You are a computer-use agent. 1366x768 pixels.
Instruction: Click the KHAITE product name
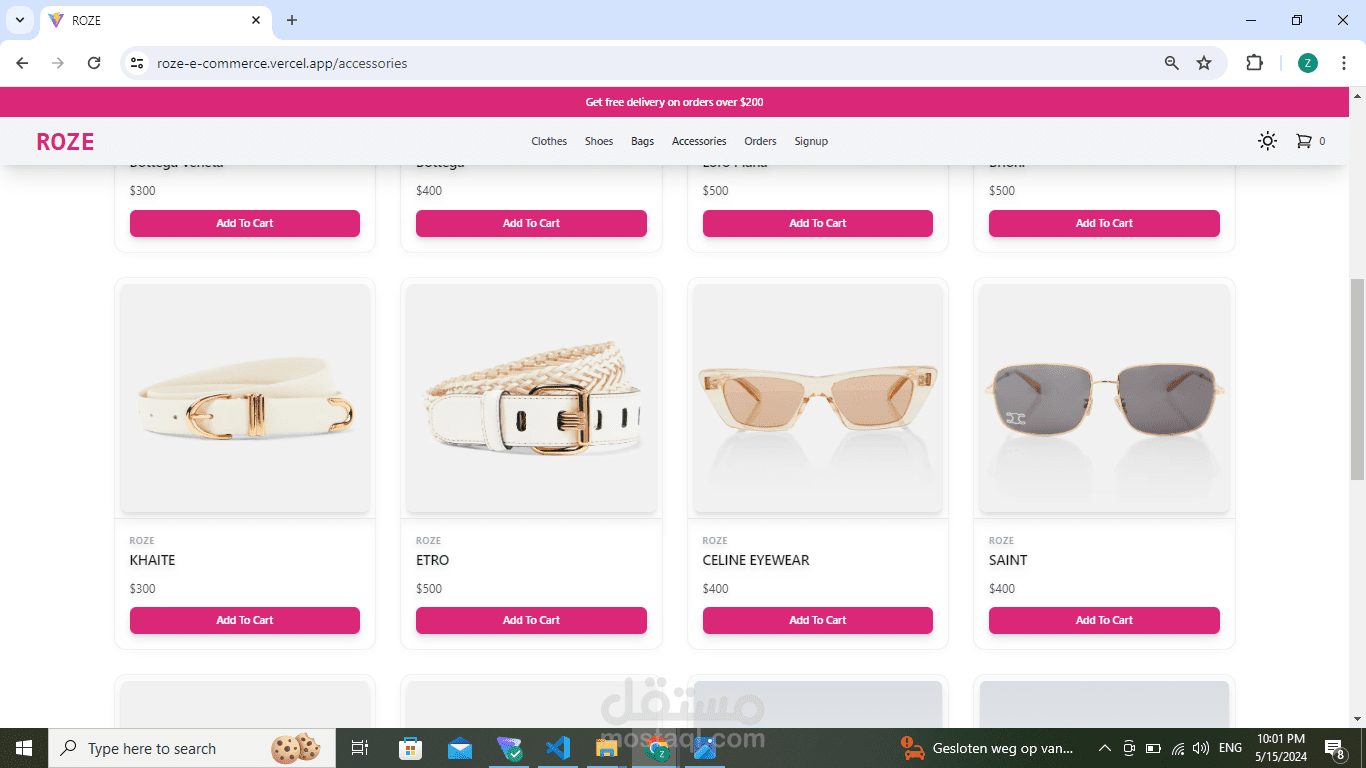153,560
